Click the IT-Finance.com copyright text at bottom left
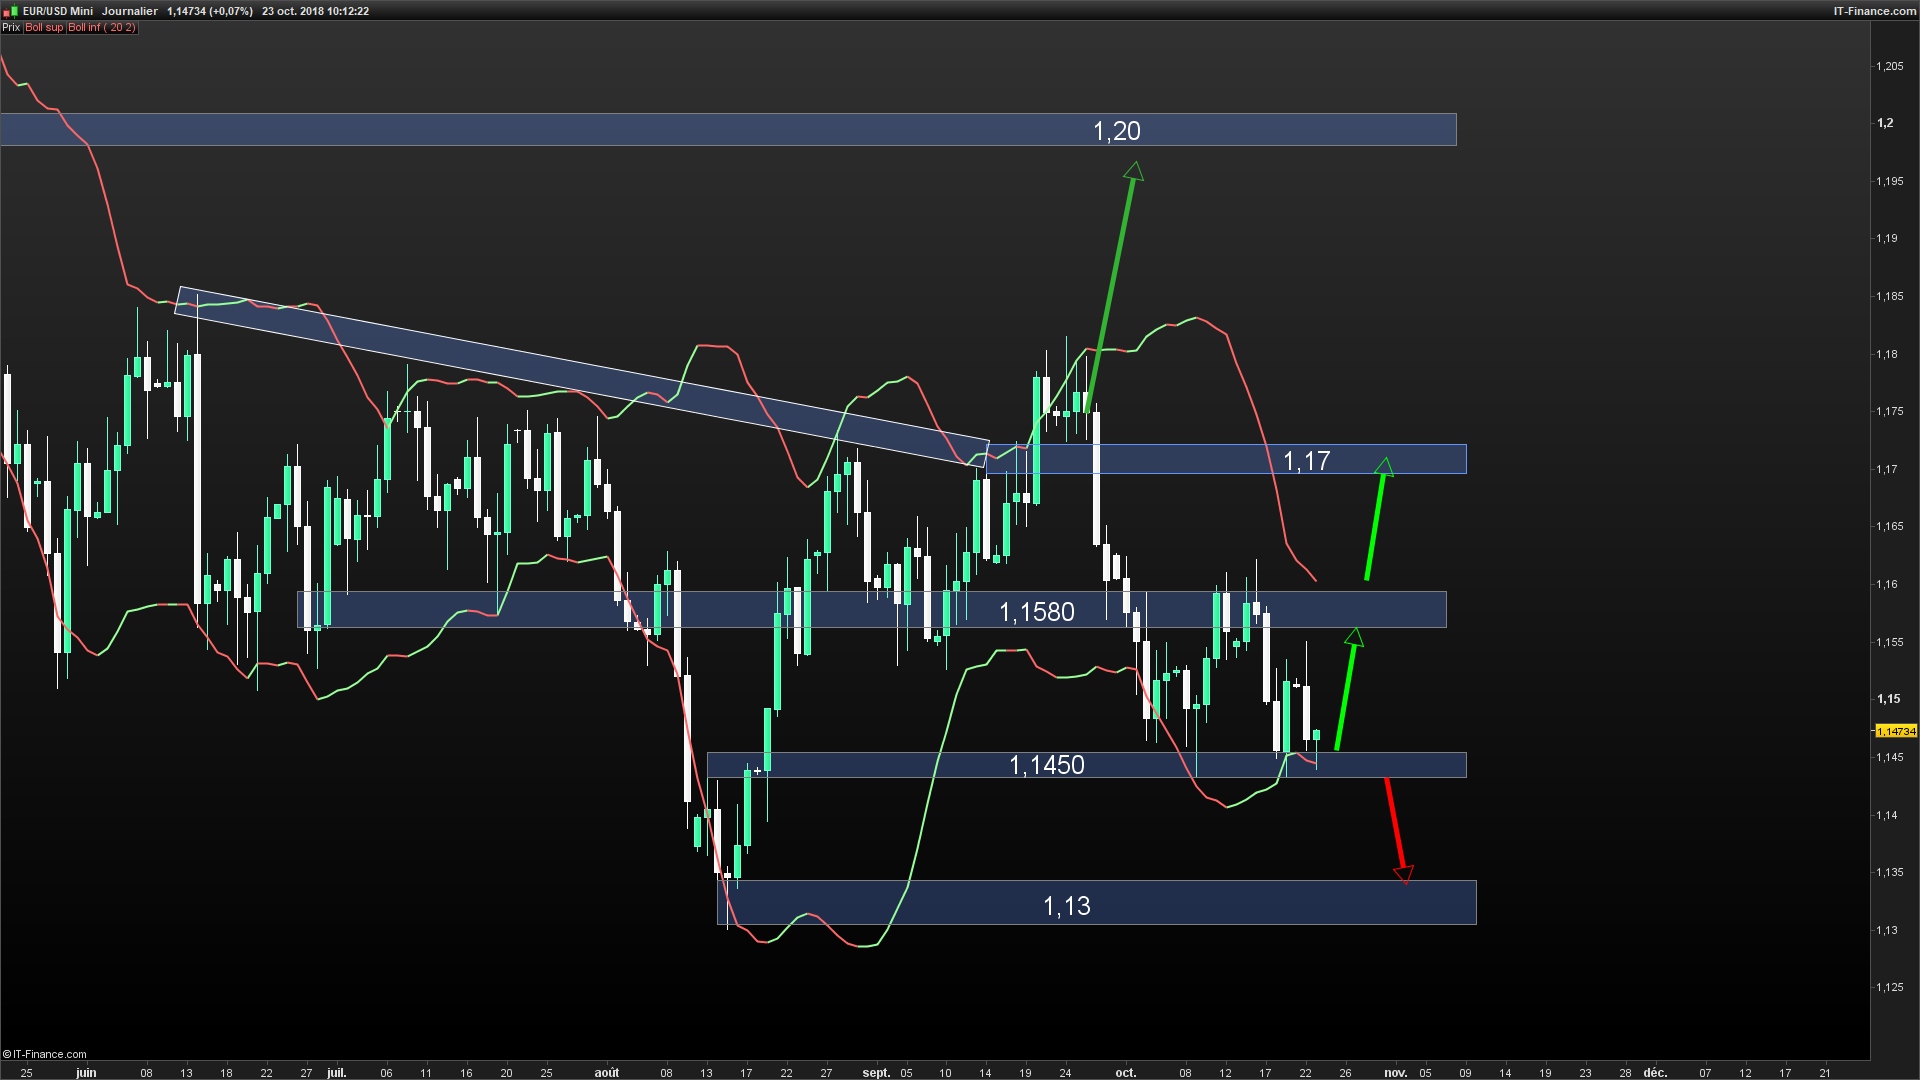 (x=45, y=1054)
